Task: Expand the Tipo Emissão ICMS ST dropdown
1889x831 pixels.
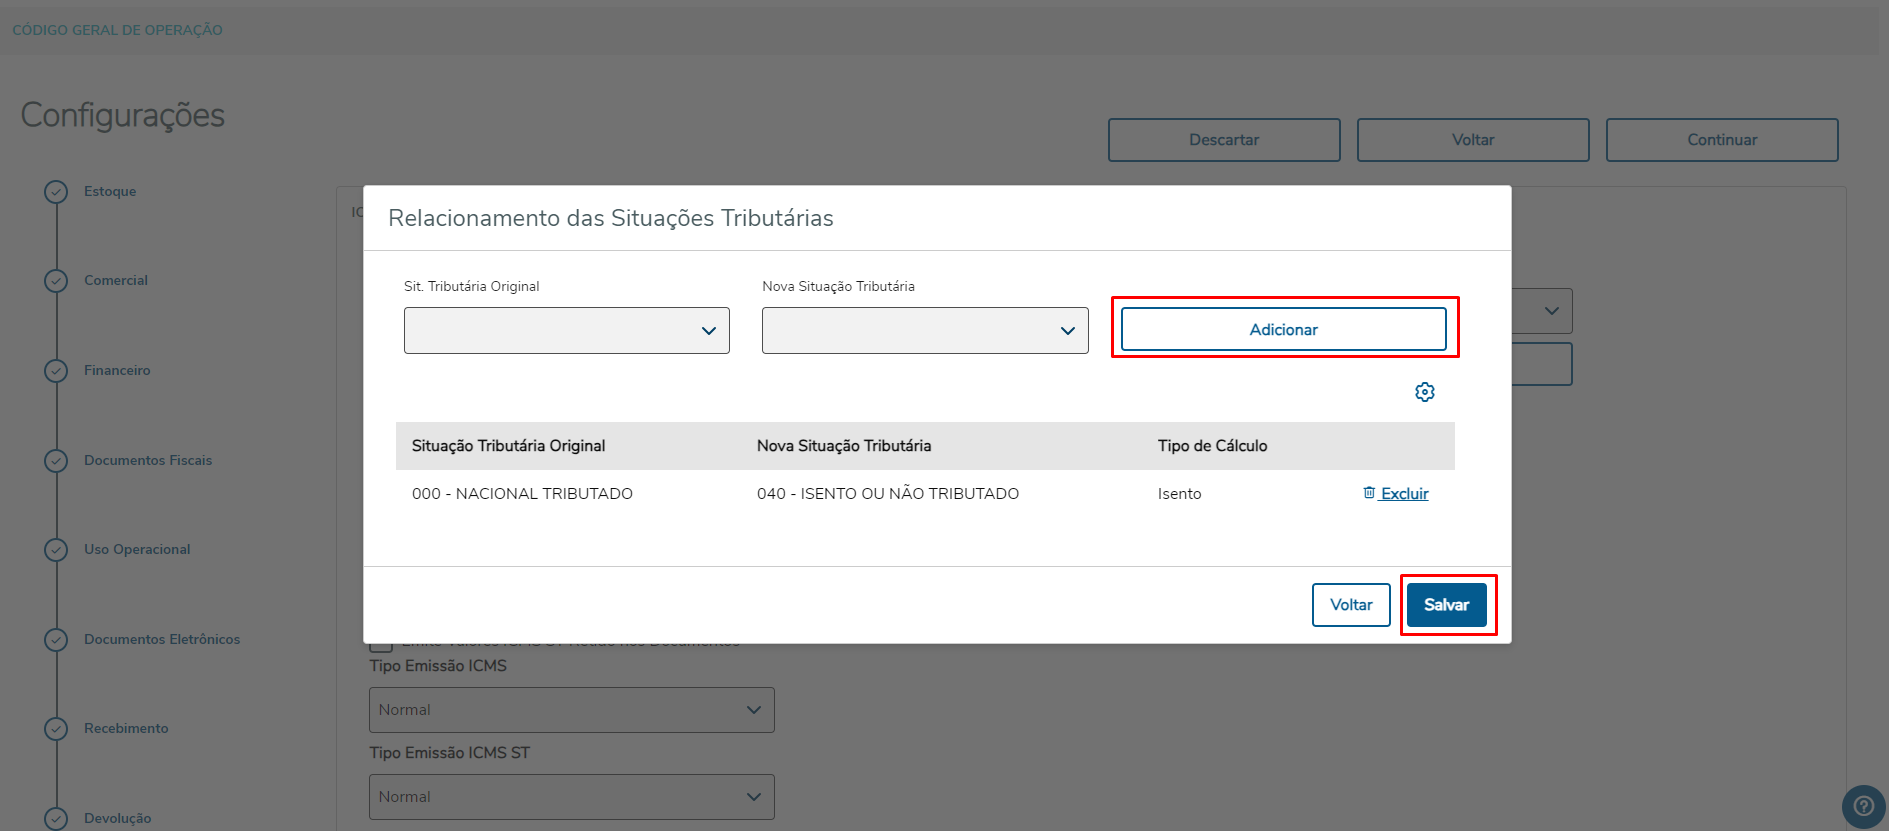Action: (571, 797)
